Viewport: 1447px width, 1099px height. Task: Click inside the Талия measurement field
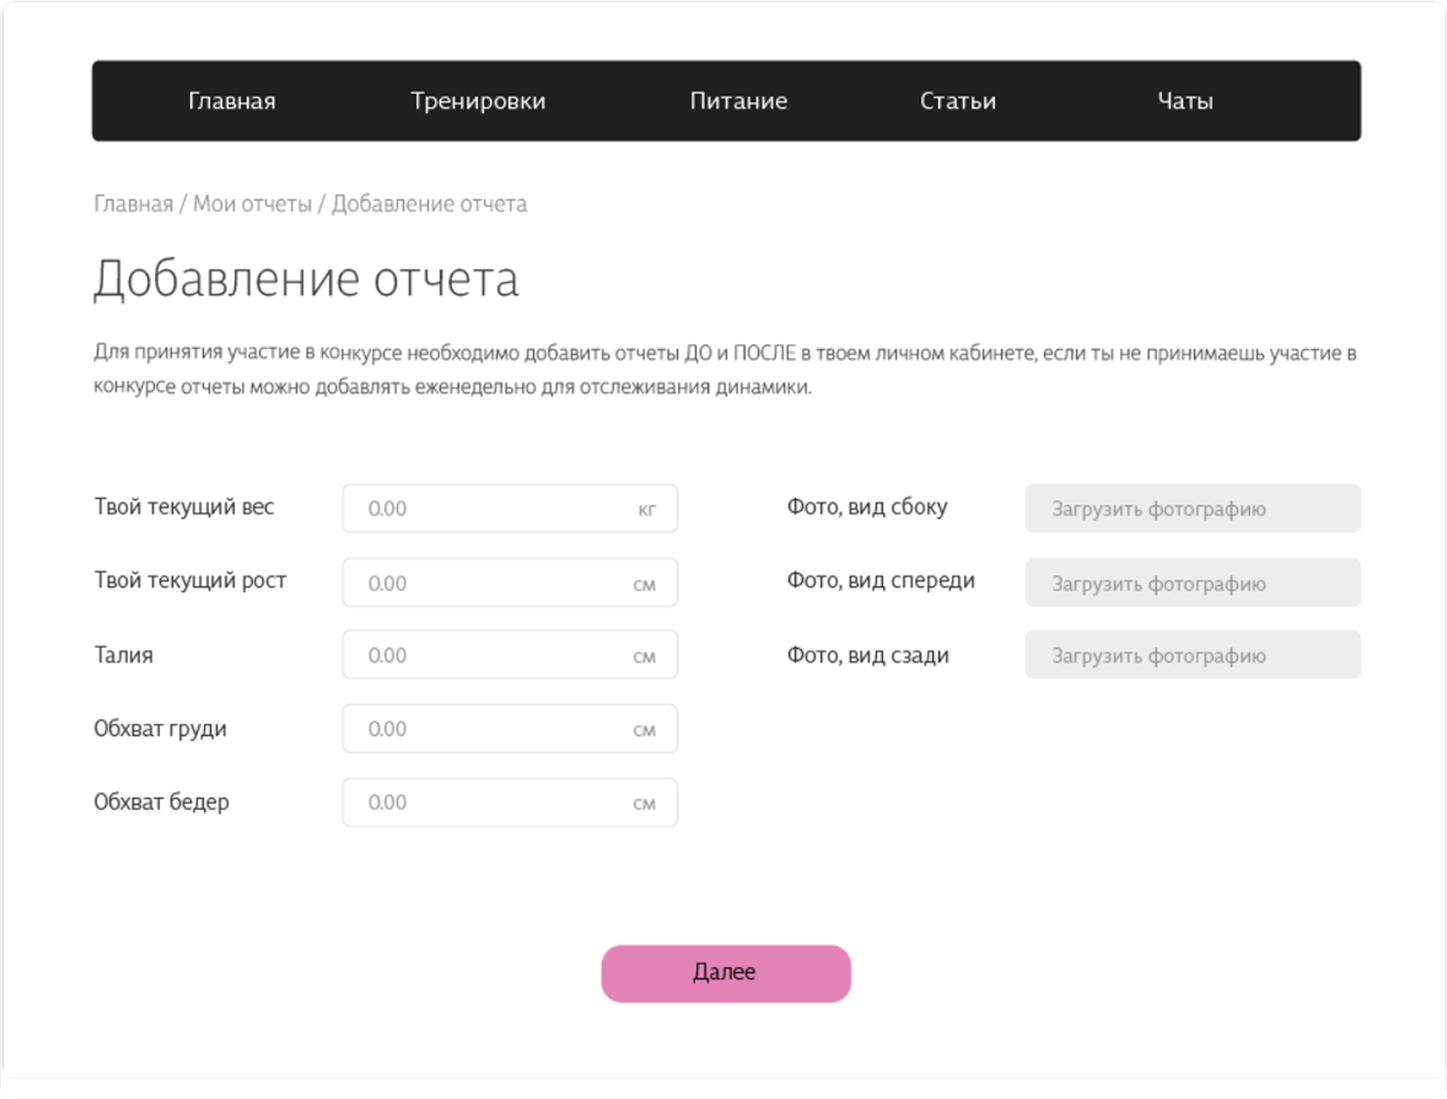pos(509,654)
